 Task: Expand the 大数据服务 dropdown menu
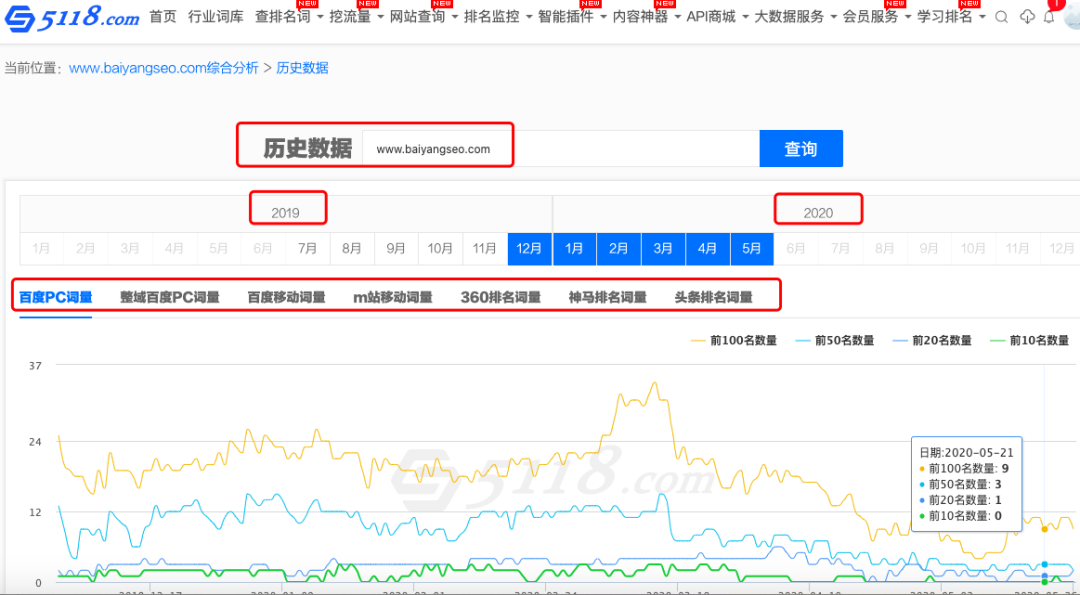796,17
